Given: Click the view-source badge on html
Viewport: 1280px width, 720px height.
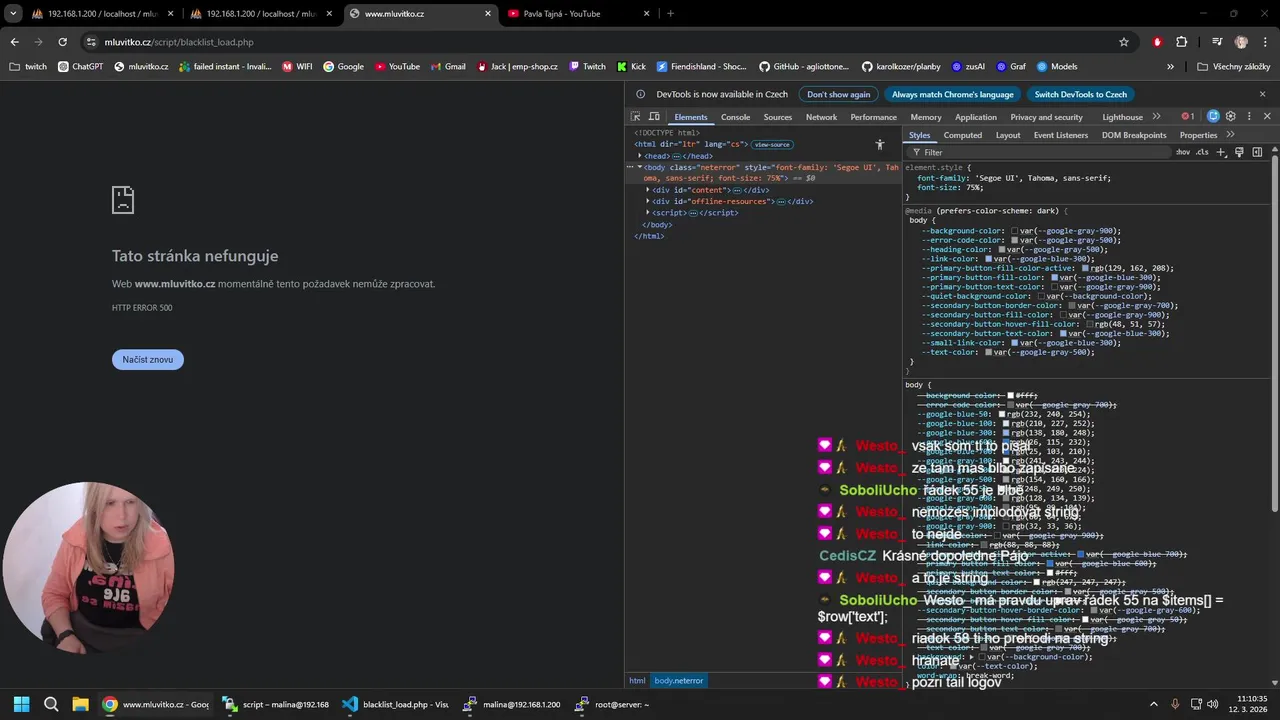Looking at the screenshot, I should [772, 145].
